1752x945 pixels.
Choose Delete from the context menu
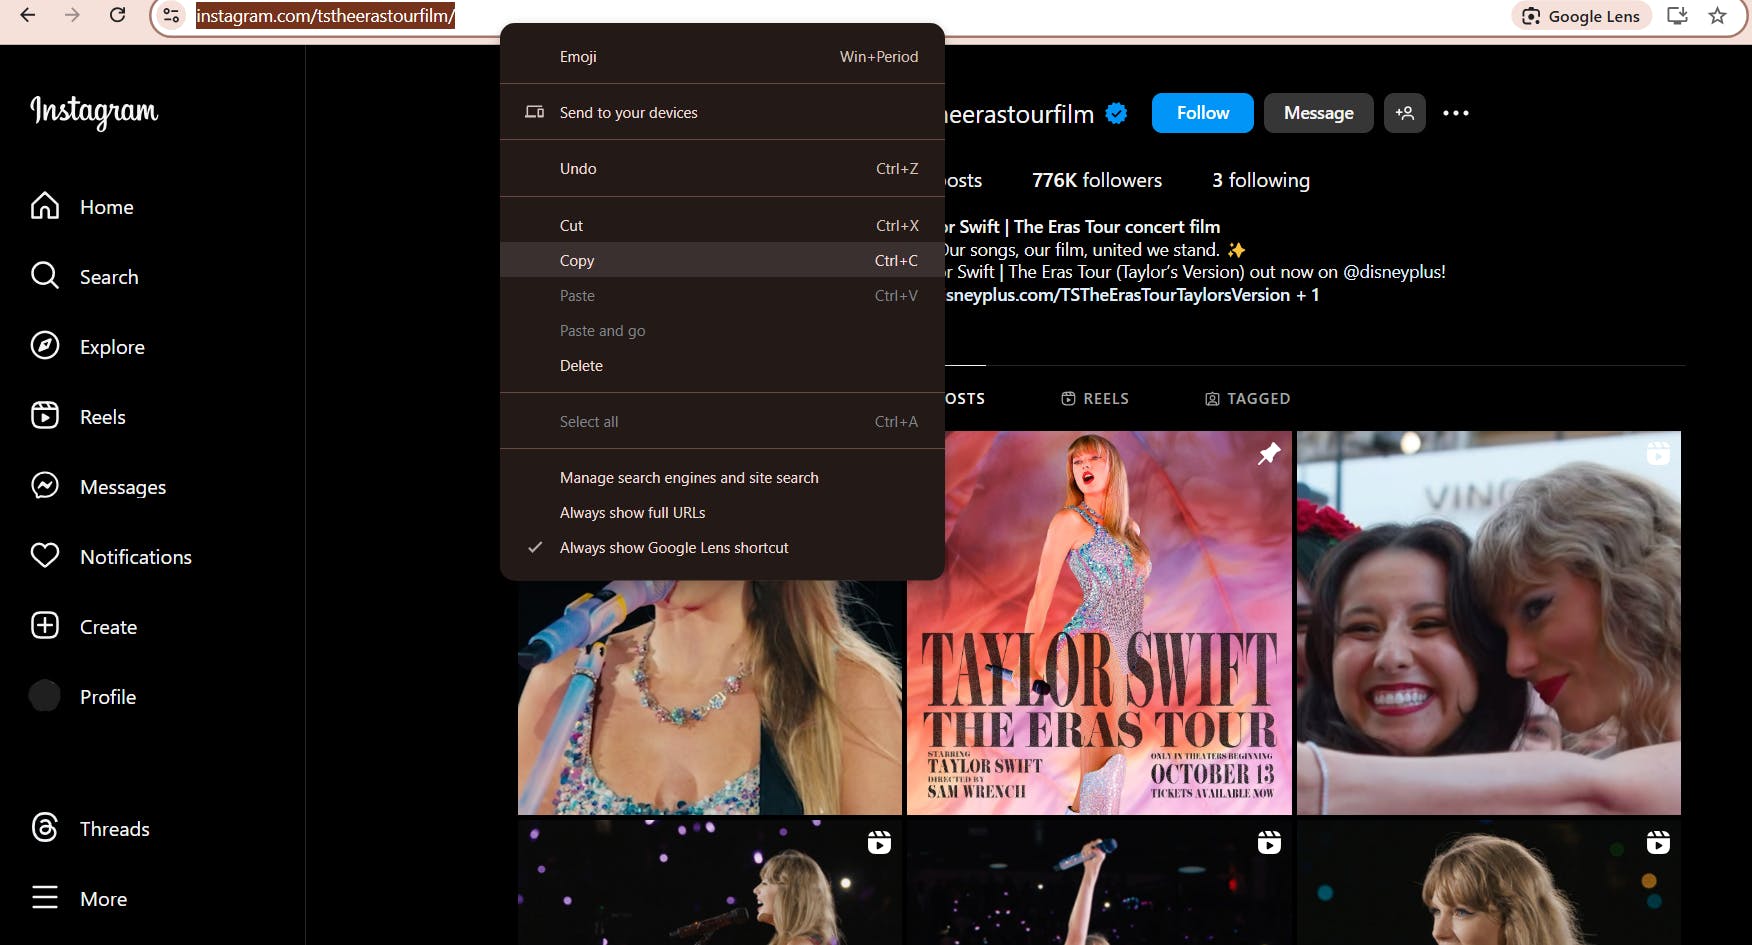tap(722, 366)
